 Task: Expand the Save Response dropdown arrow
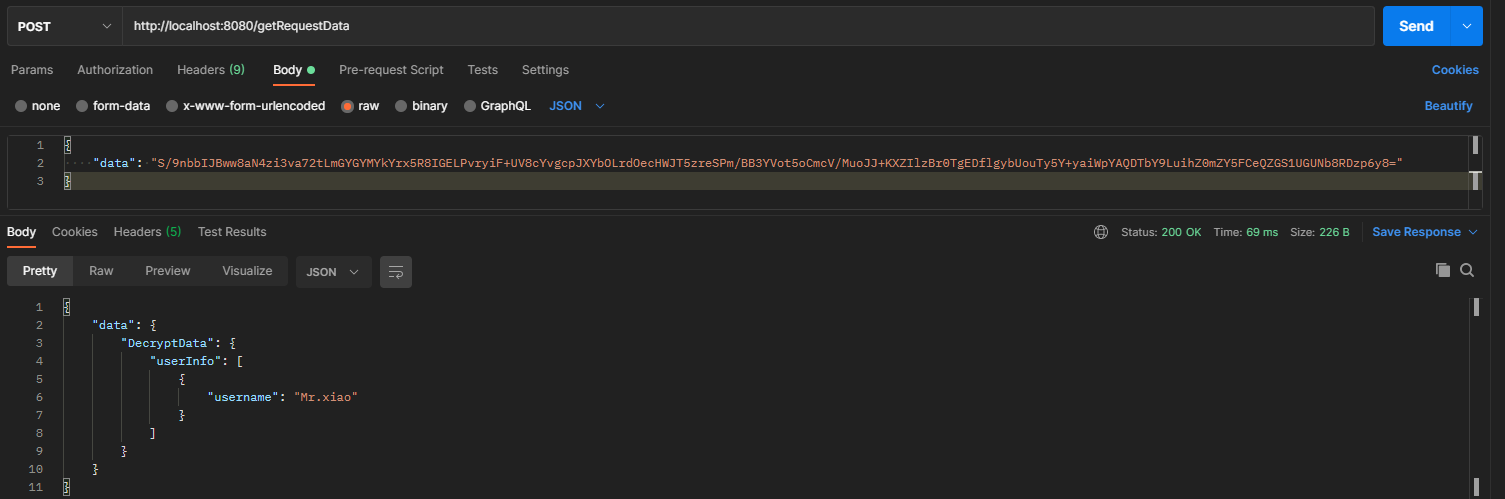[x=1472, y=232]
